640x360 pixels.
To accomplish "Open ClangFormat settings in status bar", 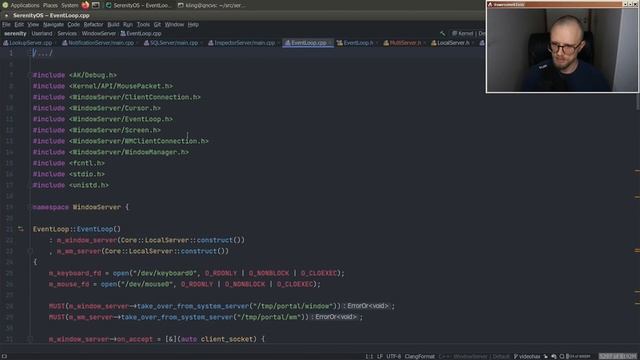I will 419,356.
